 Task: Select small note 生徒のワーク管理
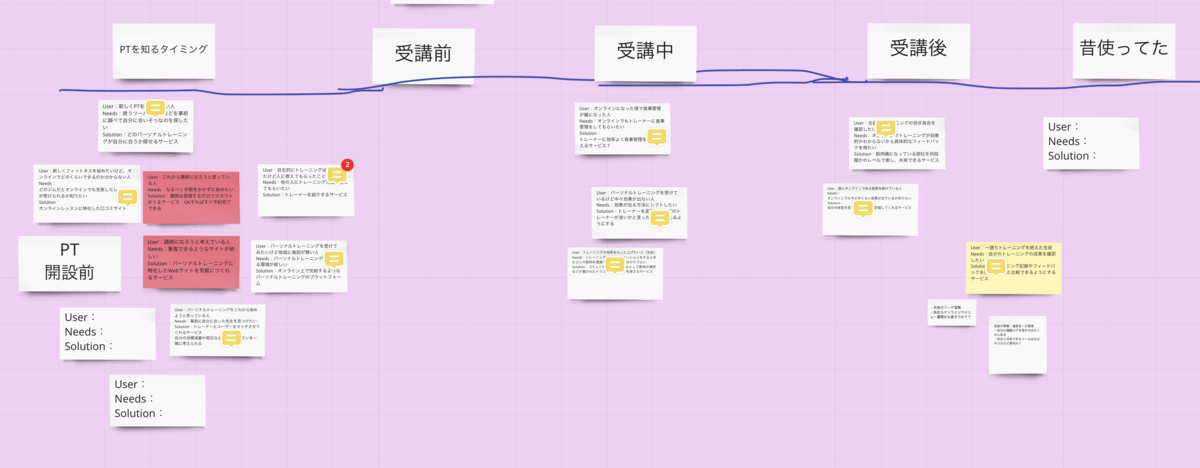click(x=951, y=311)
